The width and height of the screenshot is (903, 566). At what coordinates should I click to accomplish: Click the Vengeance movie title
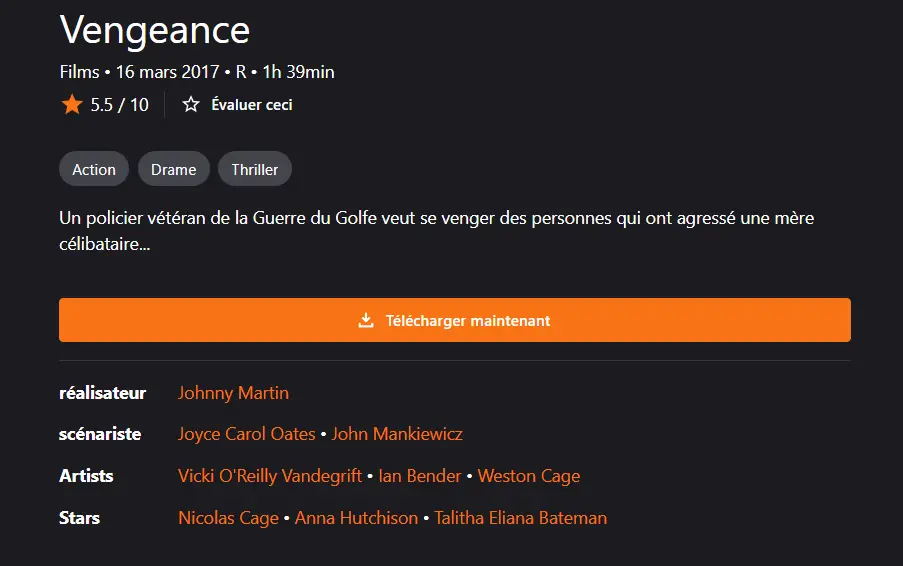(155, 30)
